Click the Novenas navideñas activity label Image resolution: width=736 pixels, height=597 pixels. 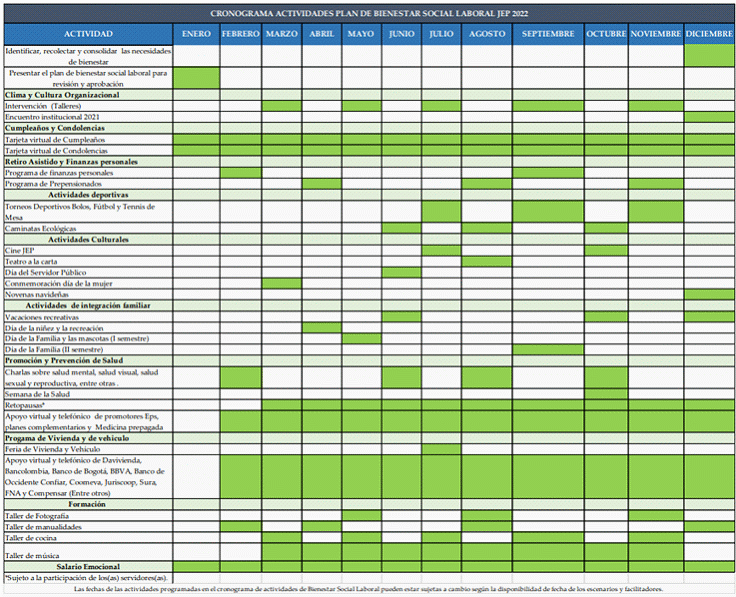click(37, 295)
